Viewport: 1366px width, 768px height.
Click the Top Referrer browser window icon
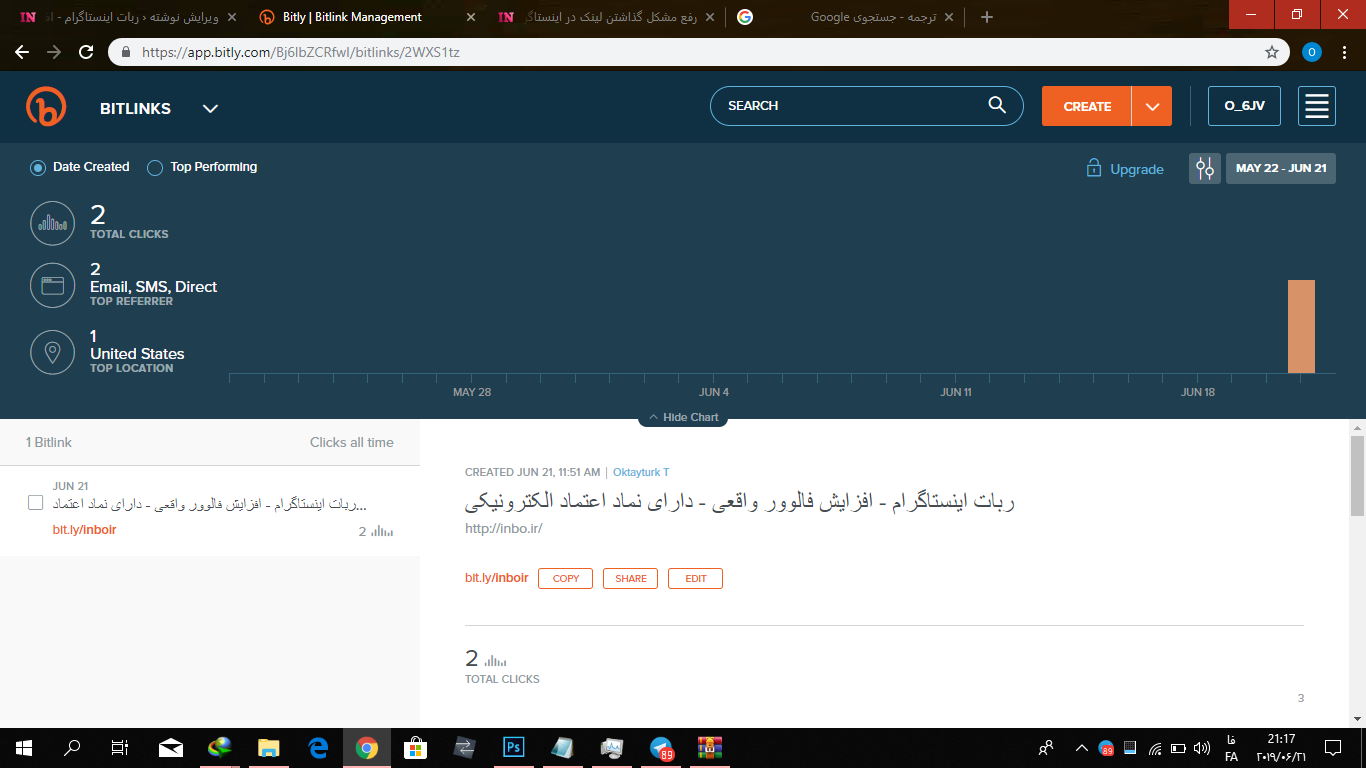[53, 286]
